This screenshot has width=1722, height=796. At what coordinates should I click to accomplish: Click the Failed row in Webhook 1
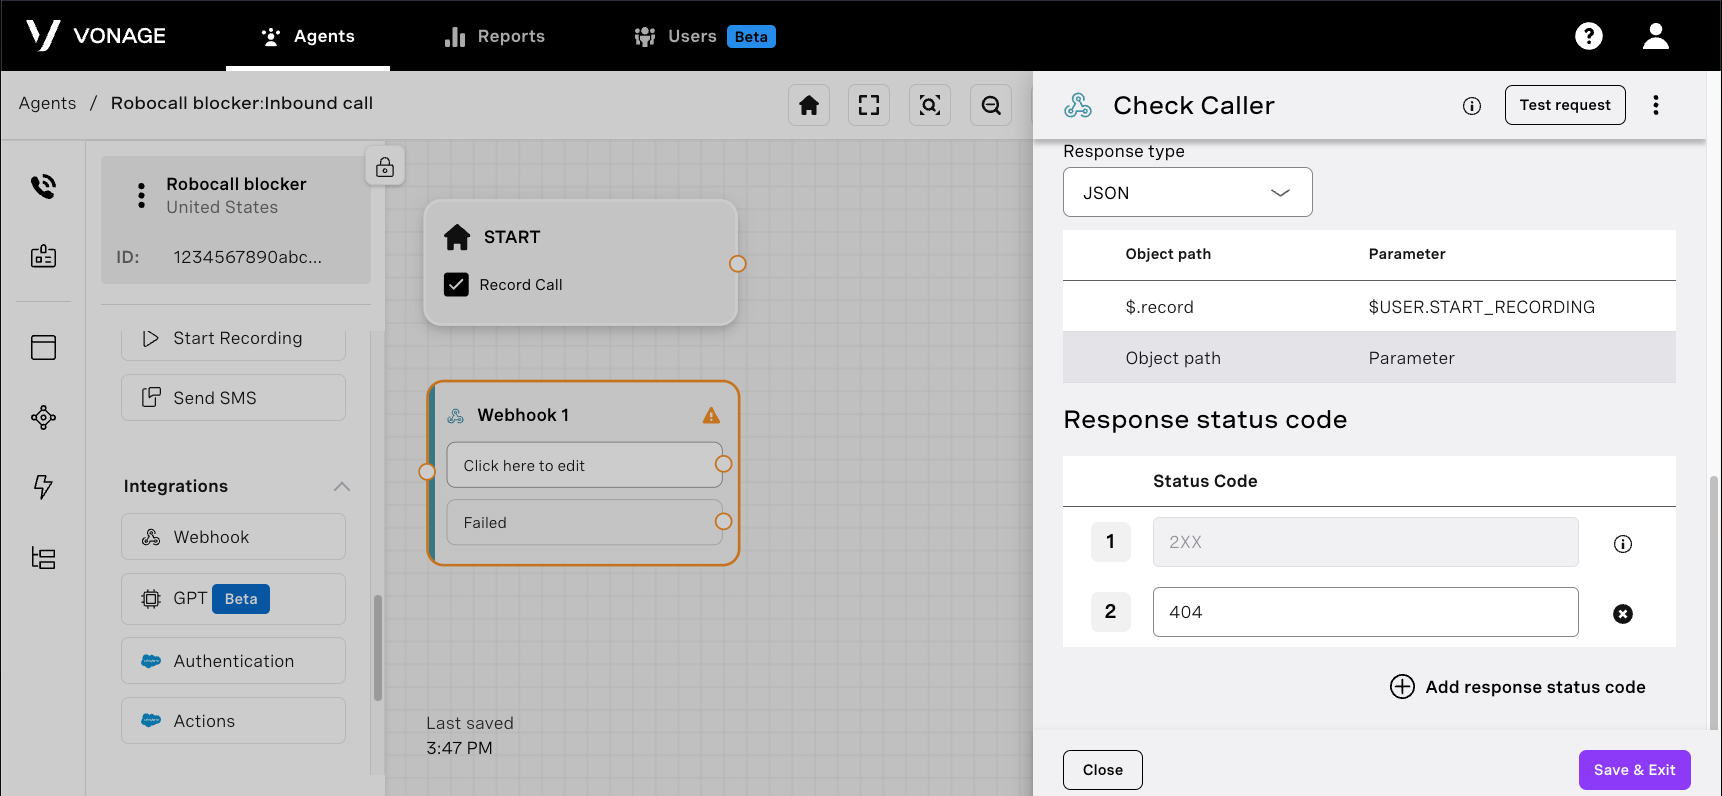click(585, 522)
